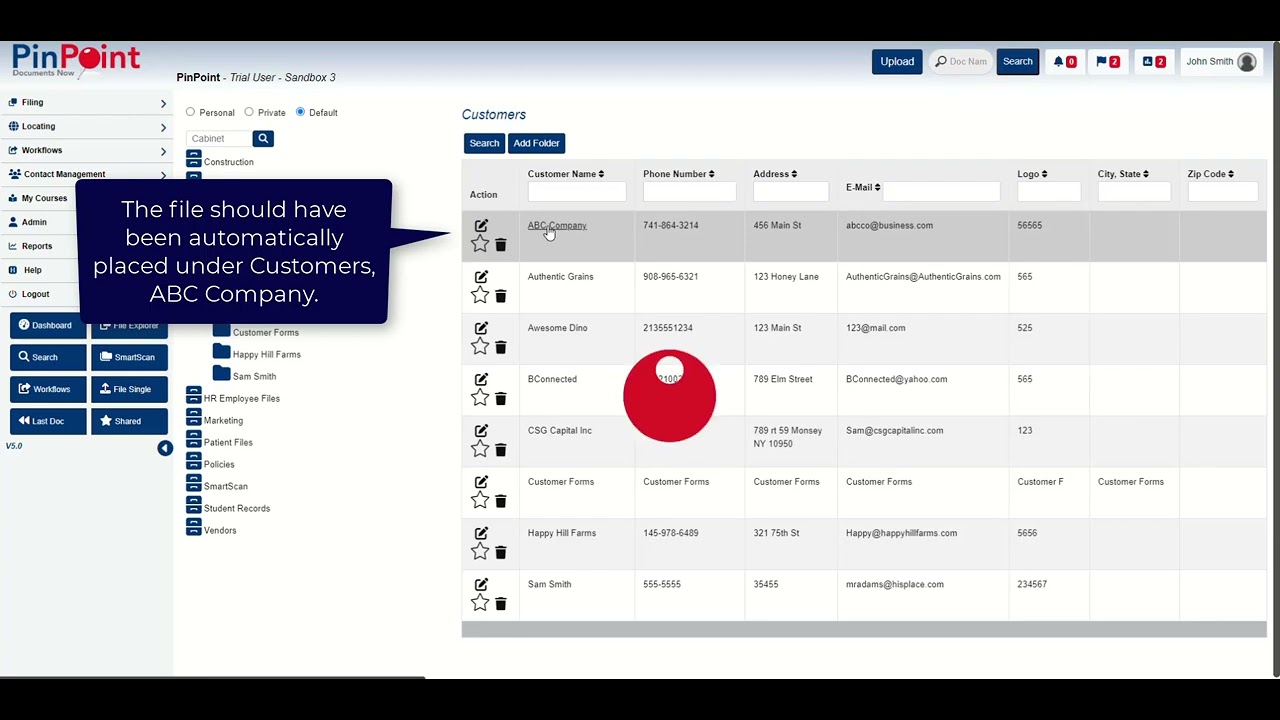This screenshot has height=720, width=1280.
Task: Open the File Single shortcut button
Action: [129, 389]
